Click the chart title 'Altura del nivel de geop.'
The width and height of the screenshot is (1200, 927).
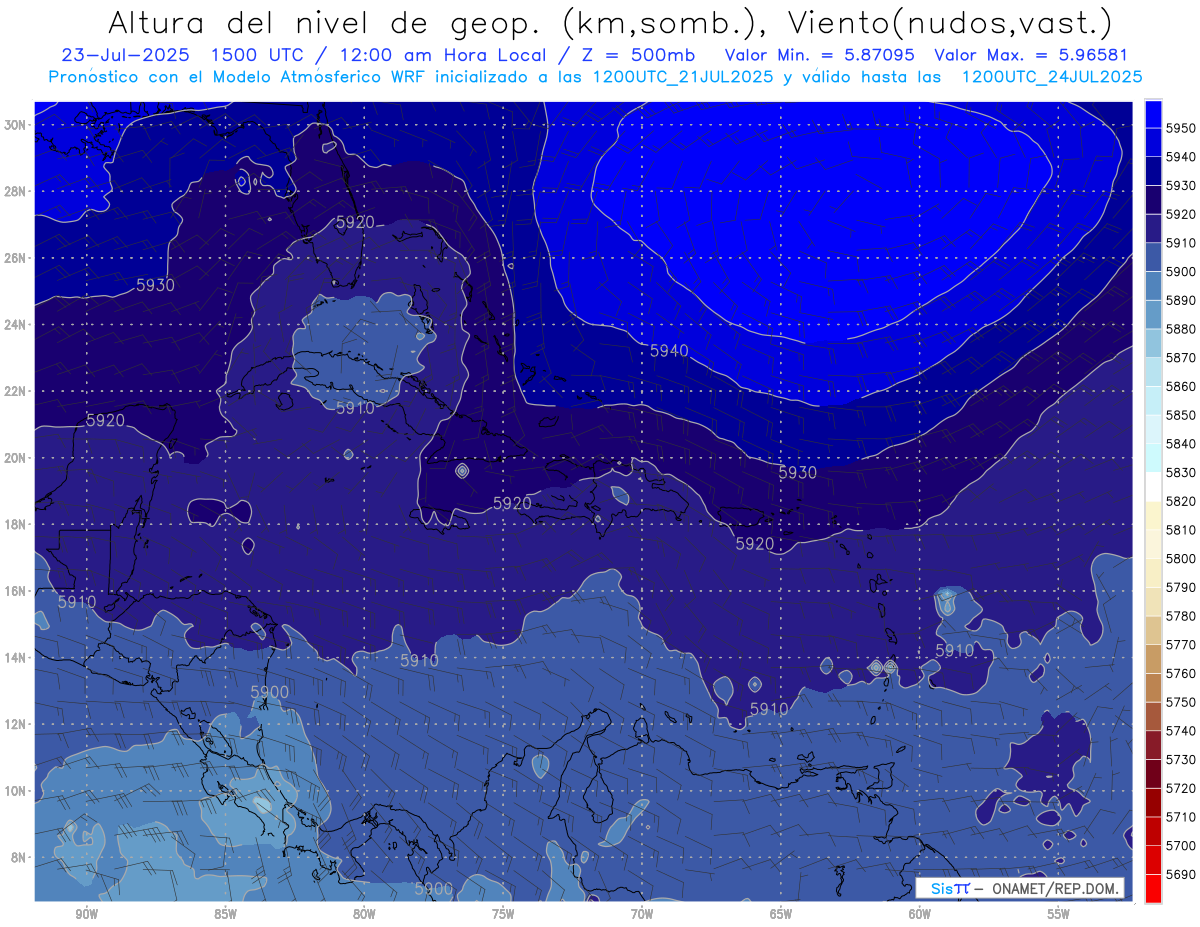pyautogui.click(x=326, y=22)
